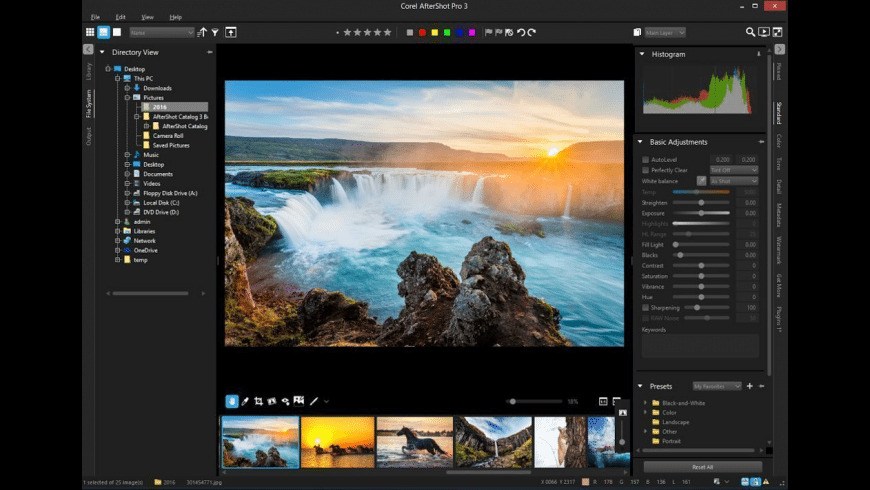Select the 2016 folder in the tree
Screen dimensions: 870x490
(160, 107)
